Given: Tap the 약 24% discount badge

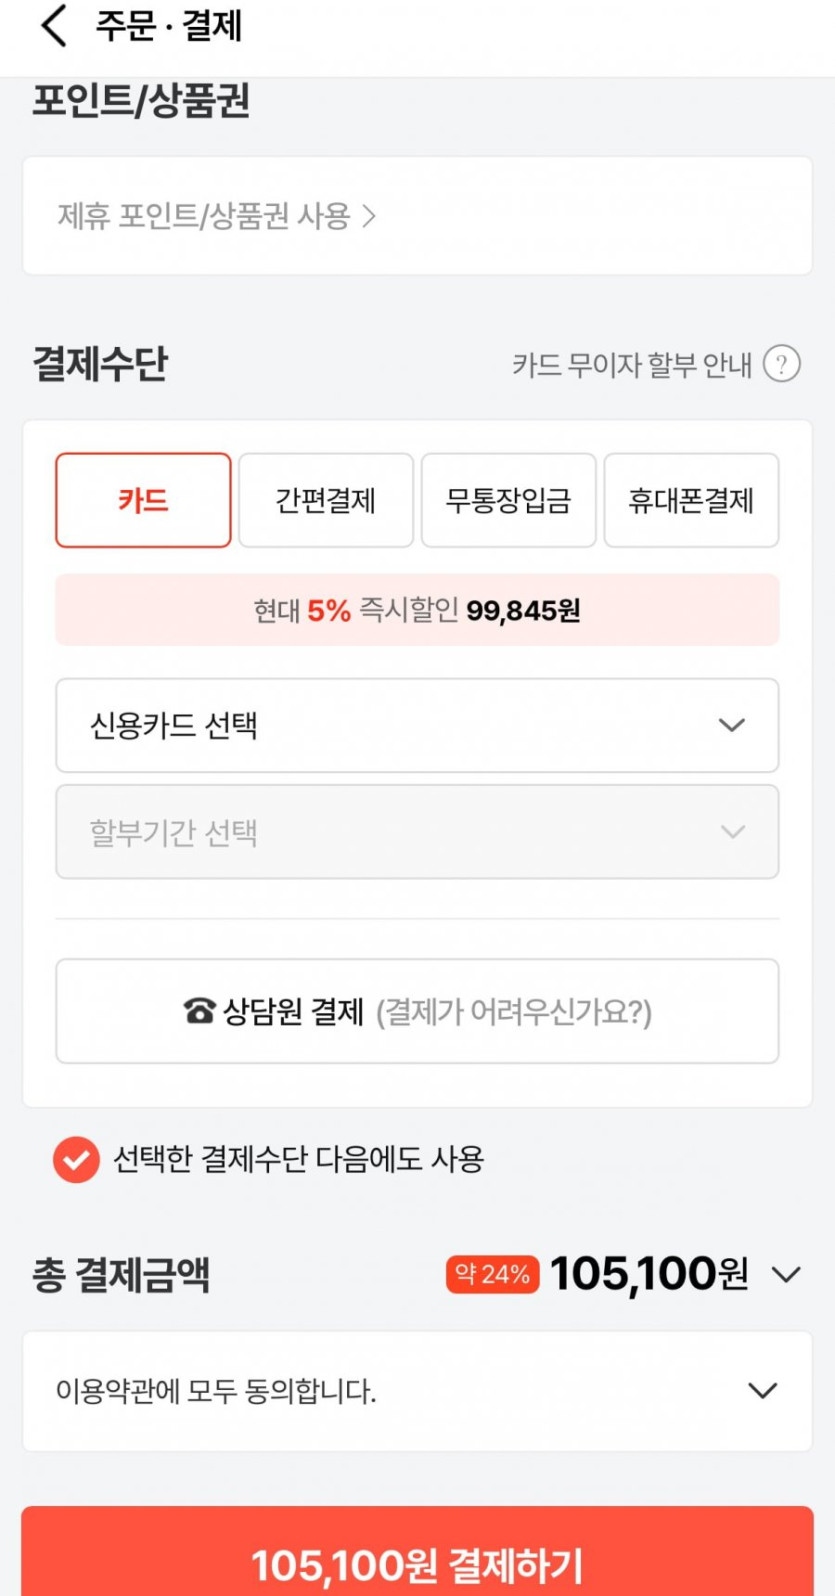Looking at the screenshot, I should pyautogui.click(x=492, y=1274).
